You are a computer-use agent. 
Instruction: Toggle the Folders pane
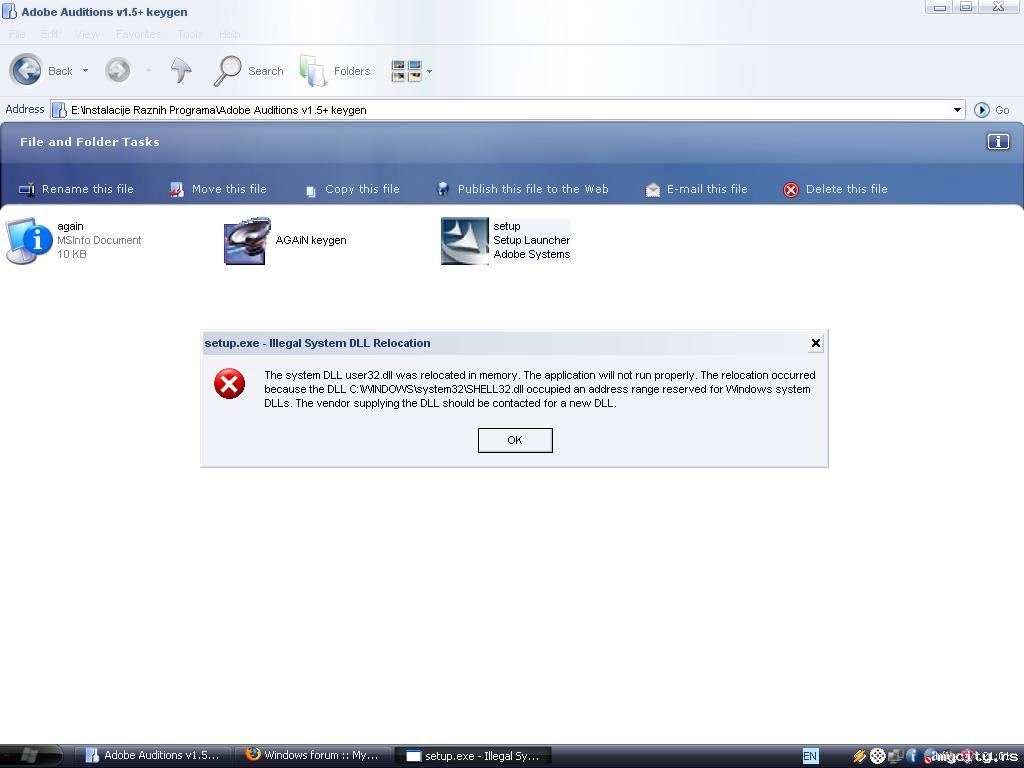335,71
